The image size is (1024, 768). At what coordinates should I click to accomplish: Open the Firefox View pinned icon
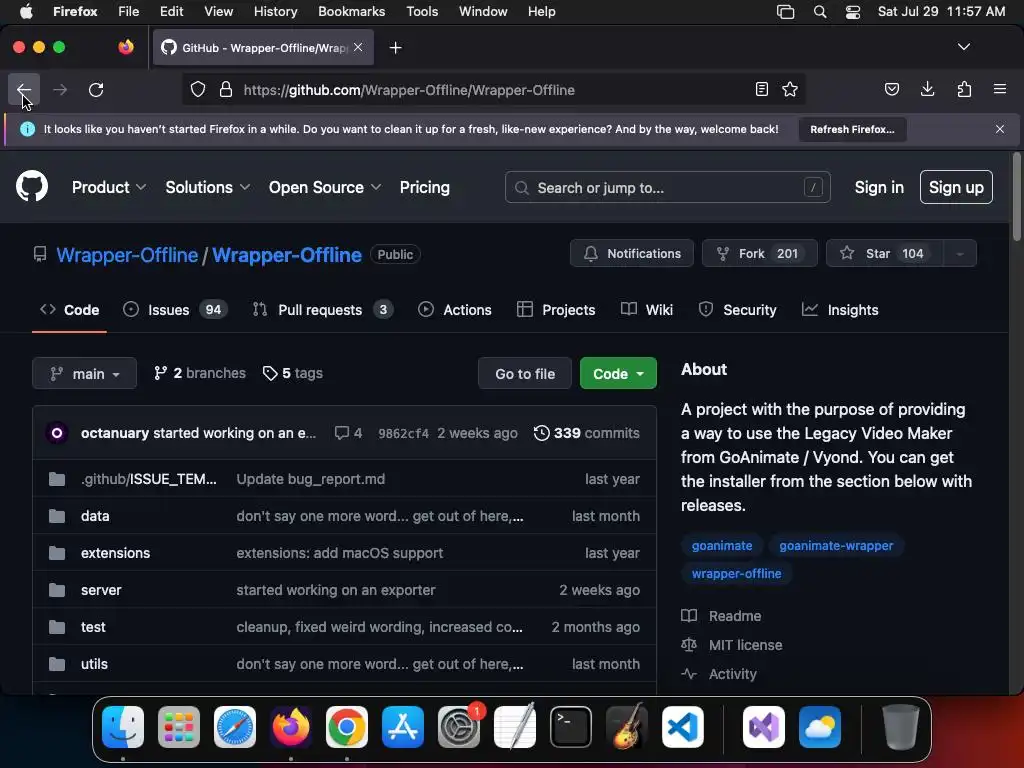click(x=125, y=47)
